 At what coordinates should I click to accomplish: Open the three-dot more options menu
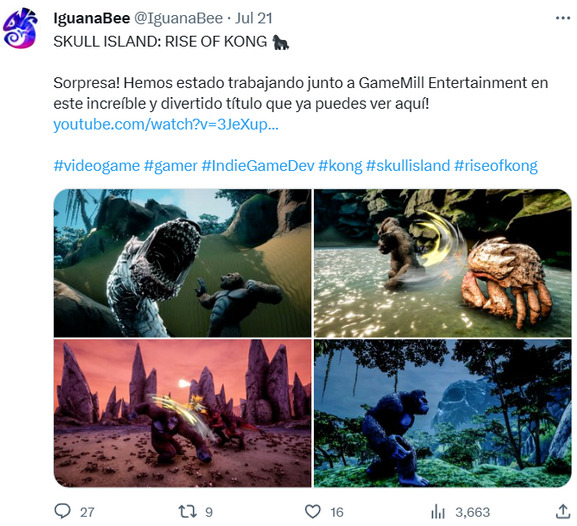[563, 18]
